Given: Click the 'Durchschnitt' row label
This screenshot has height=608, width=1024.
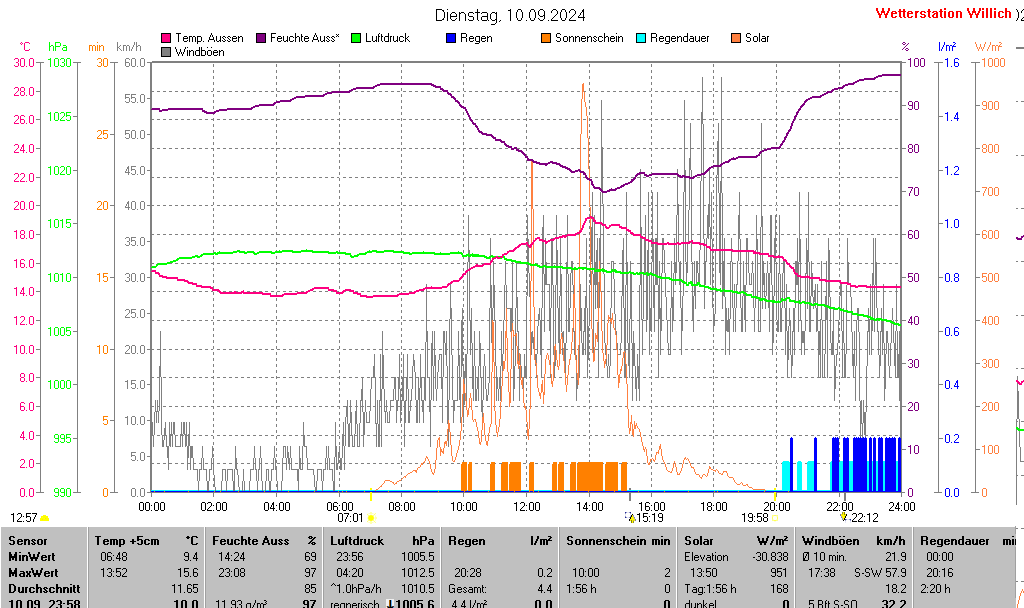Looking at the screenshot, I should coord(44,588).
